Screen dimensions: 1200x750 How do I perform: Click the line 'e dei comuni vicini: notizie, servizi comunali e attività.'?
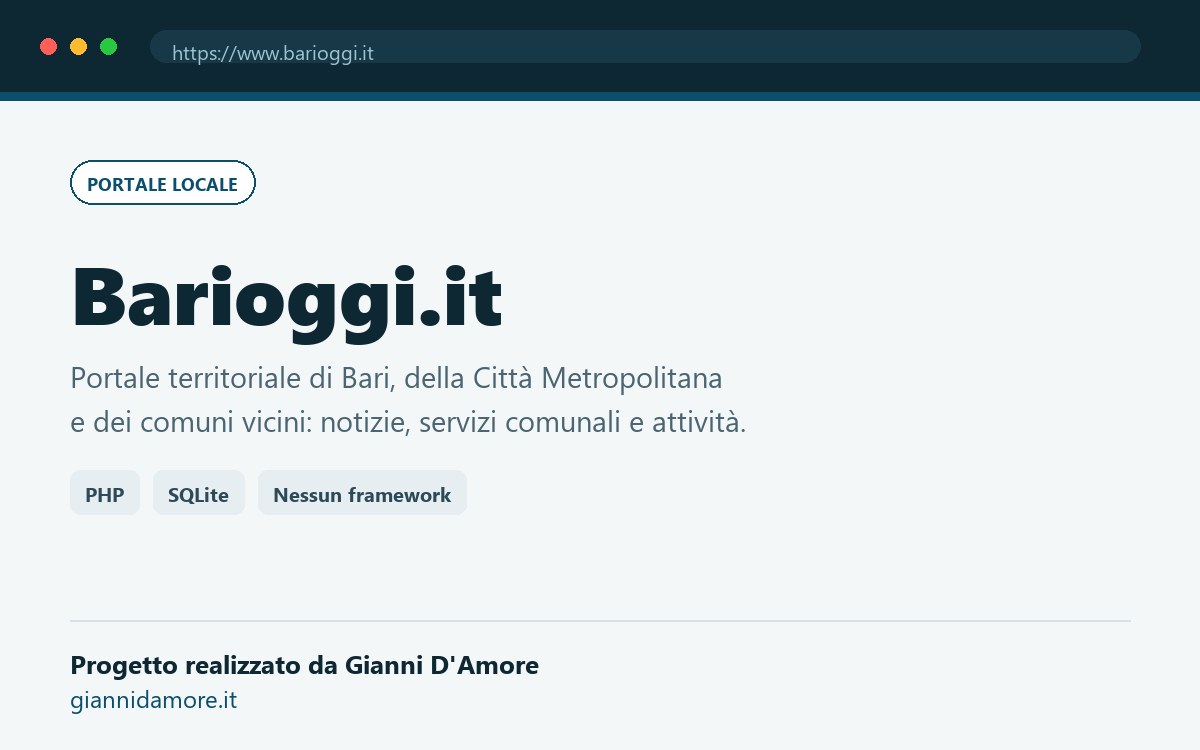coord(408,422)
